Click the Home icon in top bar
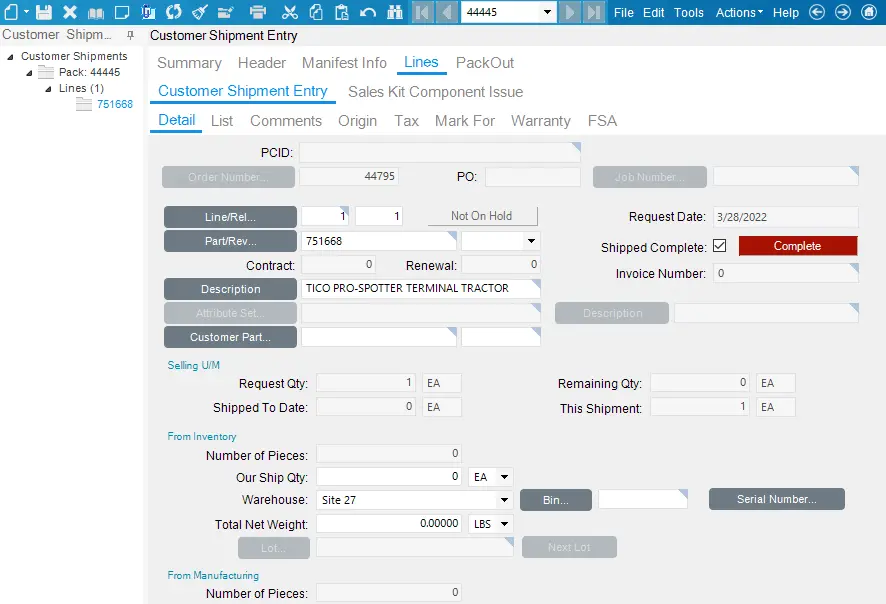The image size is (886, 604). [869, 12]
